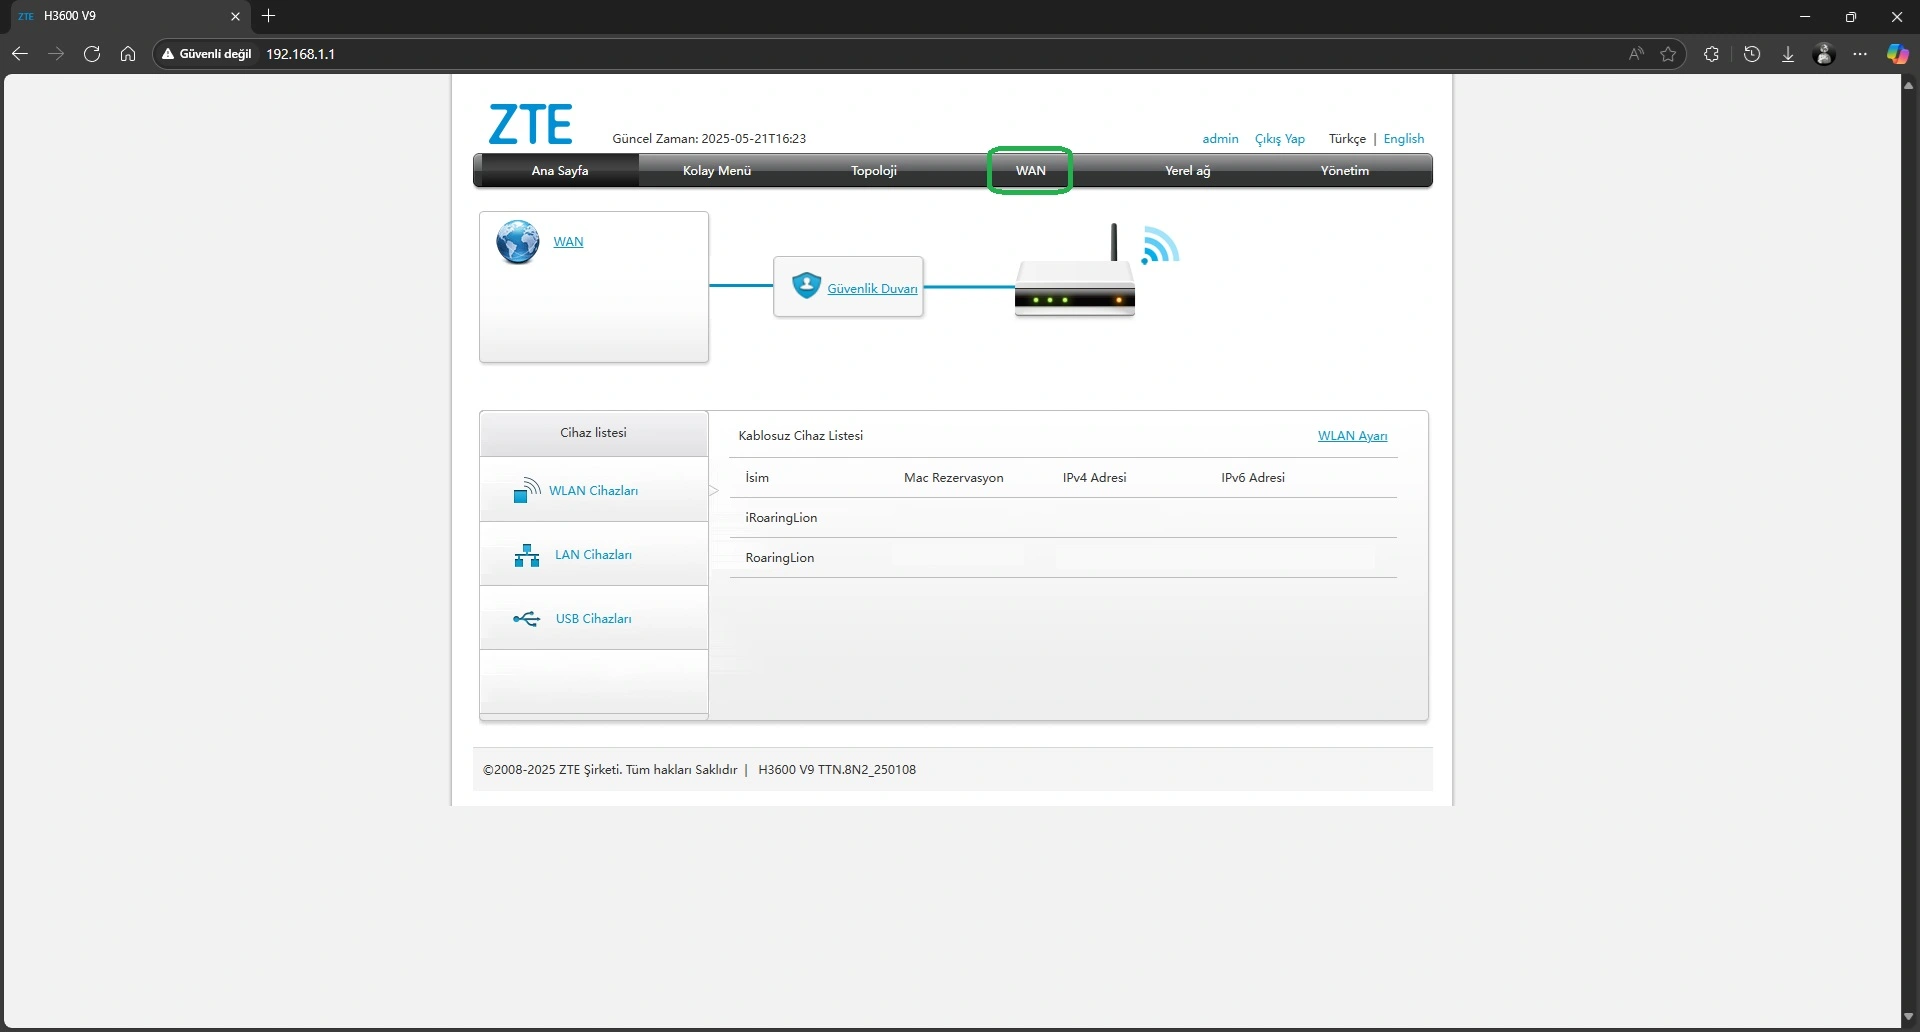Open browser downloads icon
The height and width of the screenshot is (1032, 1920).
click(x=1788, y=54)
